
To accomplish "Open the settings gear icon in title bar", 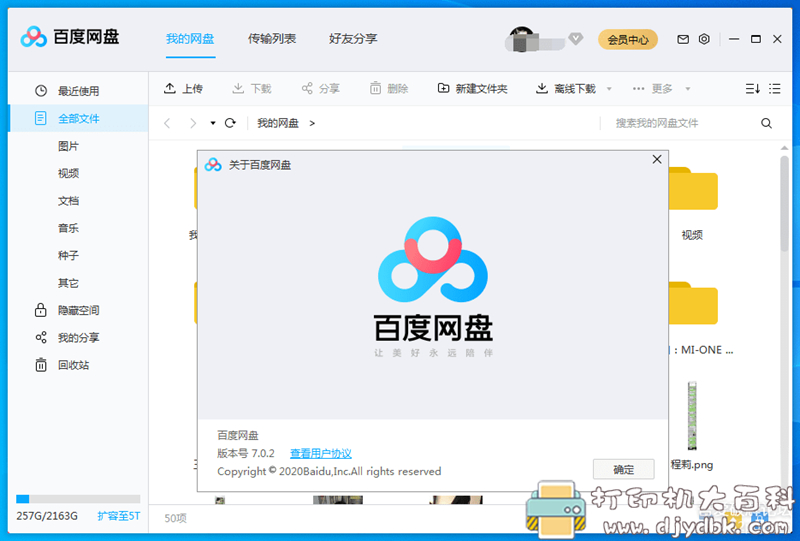I will point(704,39).
